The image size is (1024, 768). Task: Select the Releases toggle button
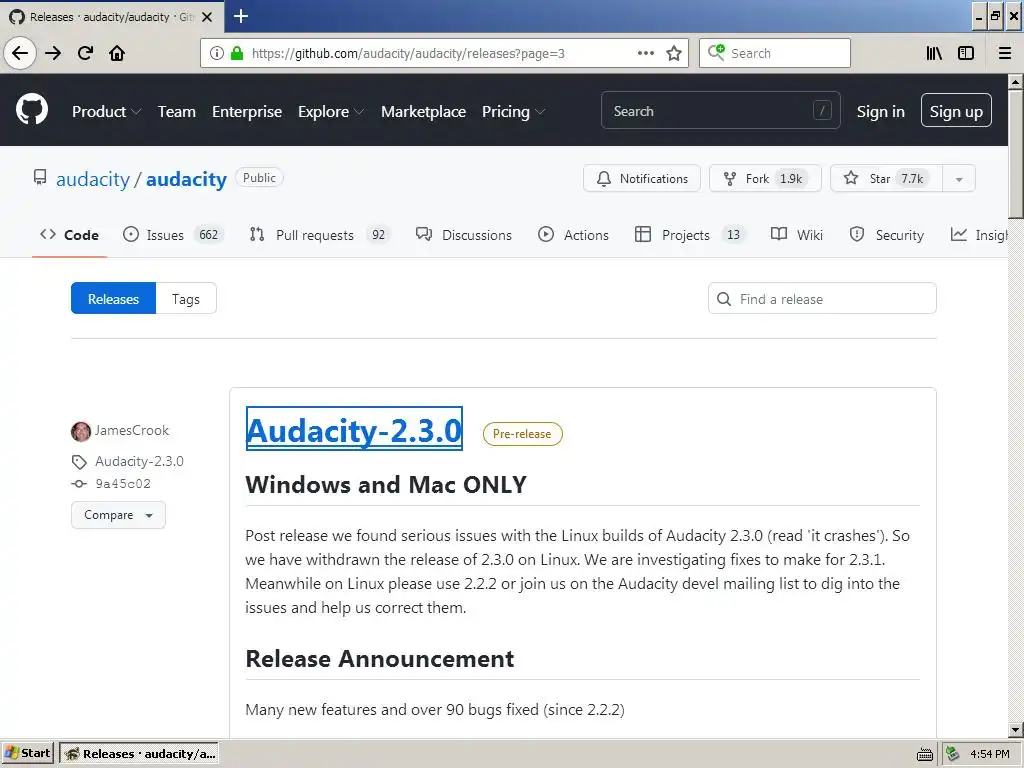(x=114, y=298)
